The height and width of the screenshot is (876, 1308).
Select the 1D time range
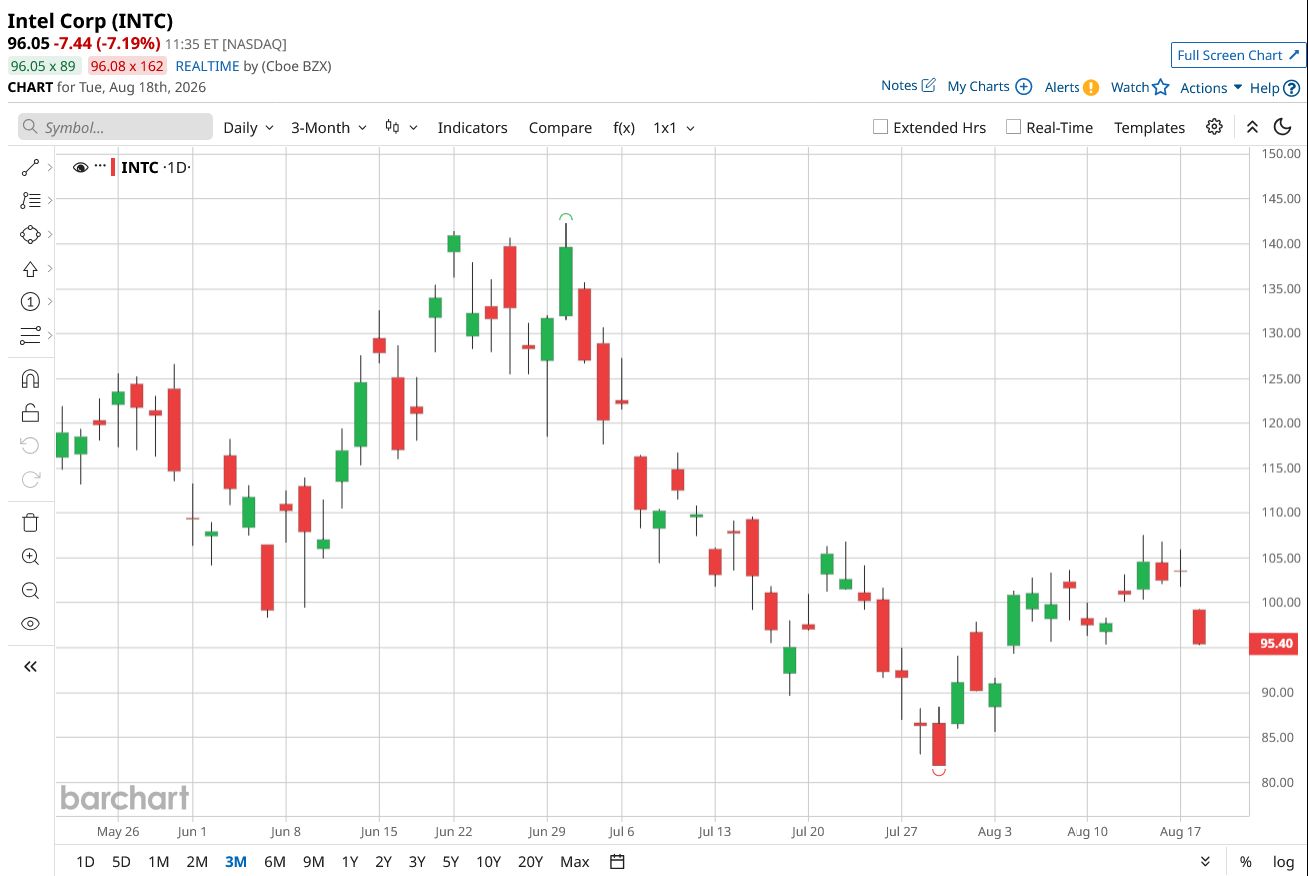pos(85,862)
